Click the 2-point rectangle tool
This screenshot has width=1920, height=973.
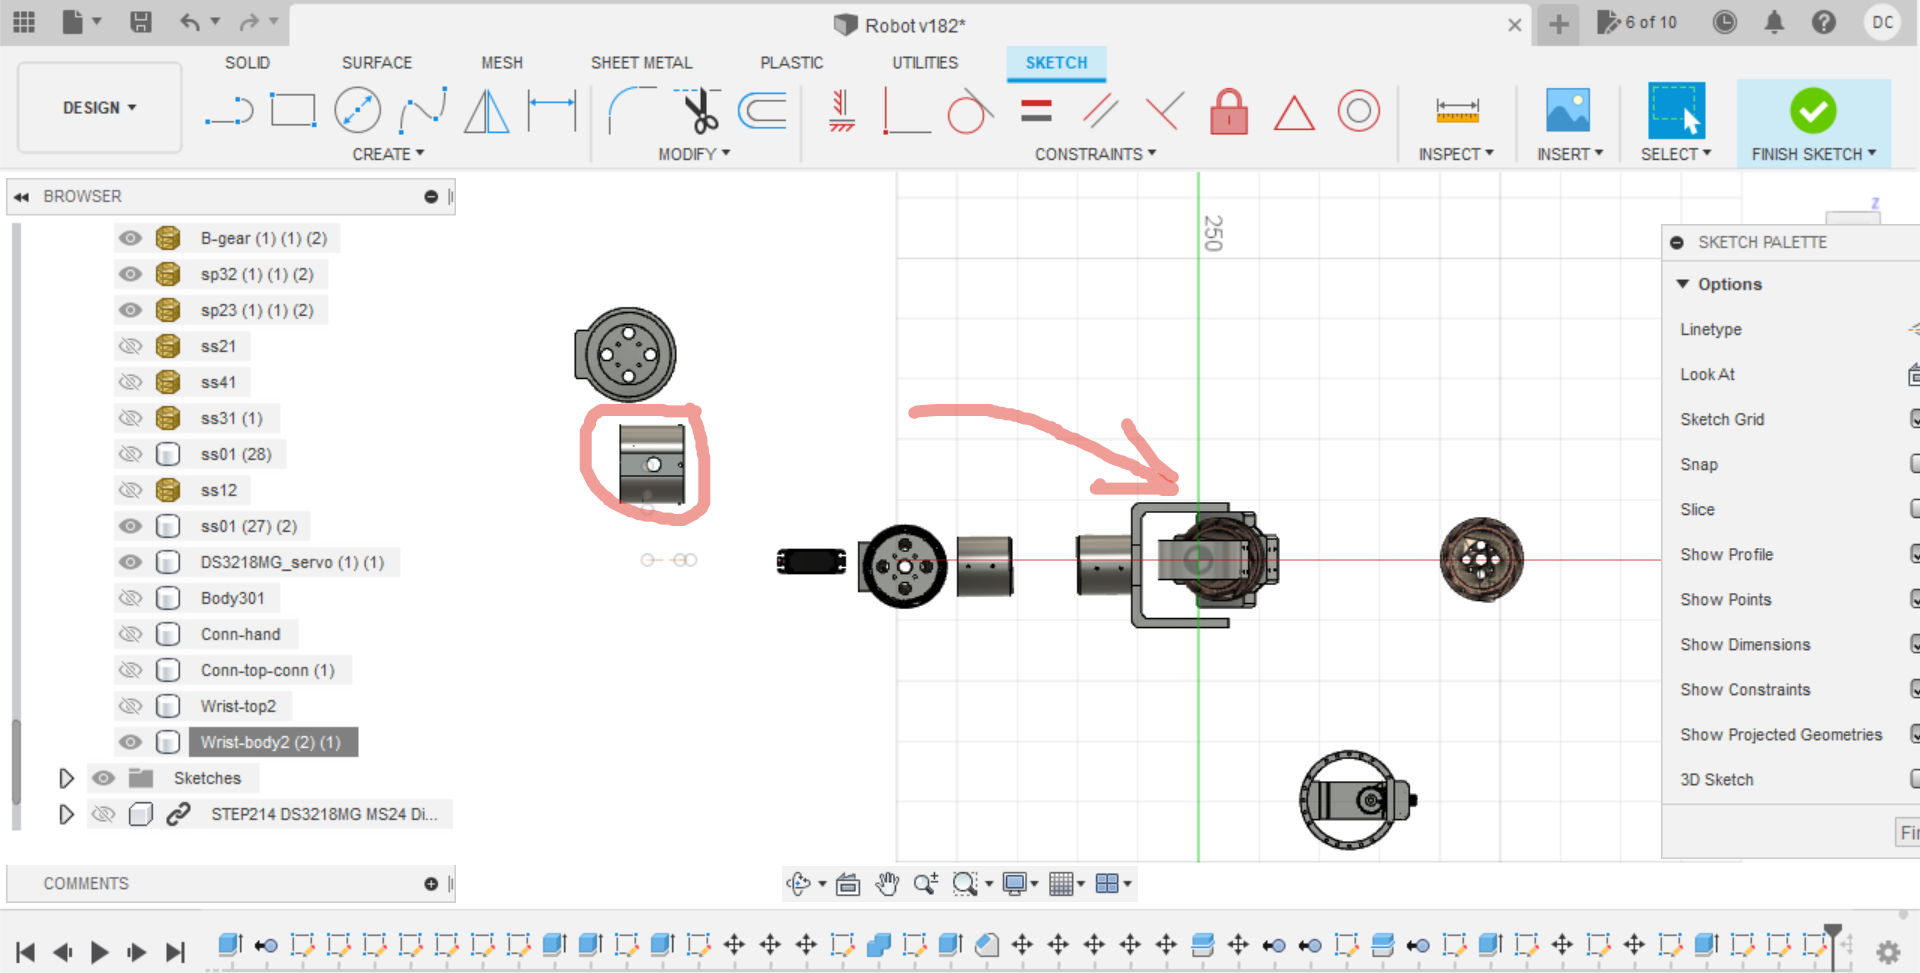[293, 111]
